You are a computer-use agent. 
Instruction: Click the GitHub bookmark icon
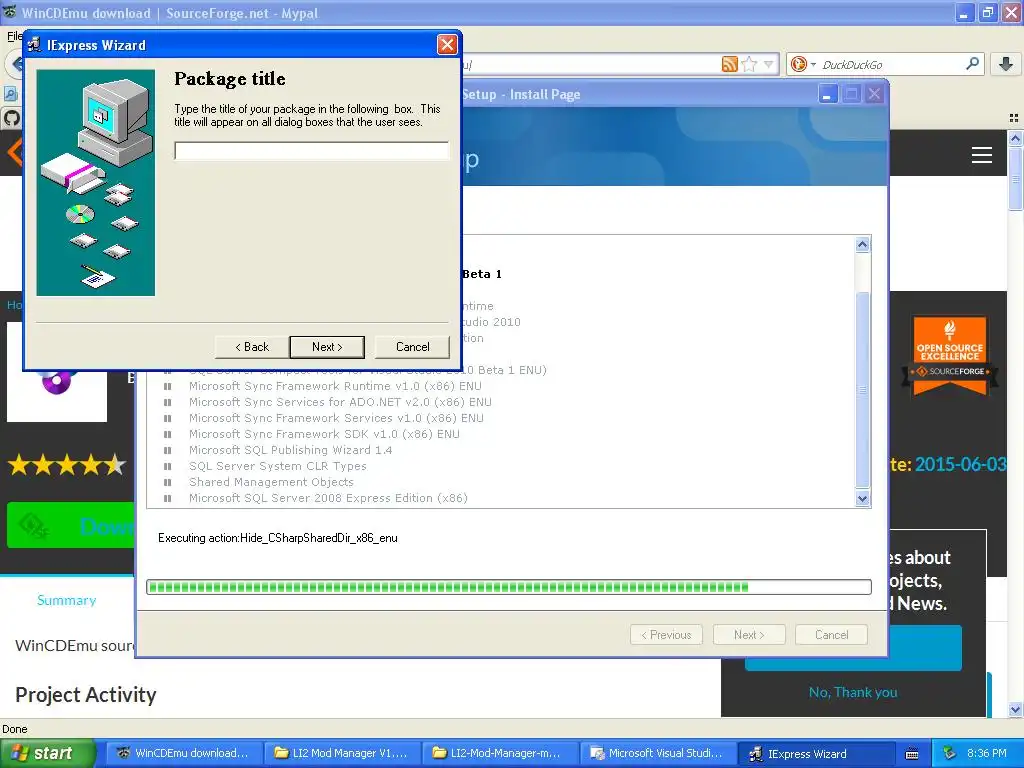(11, 118)
